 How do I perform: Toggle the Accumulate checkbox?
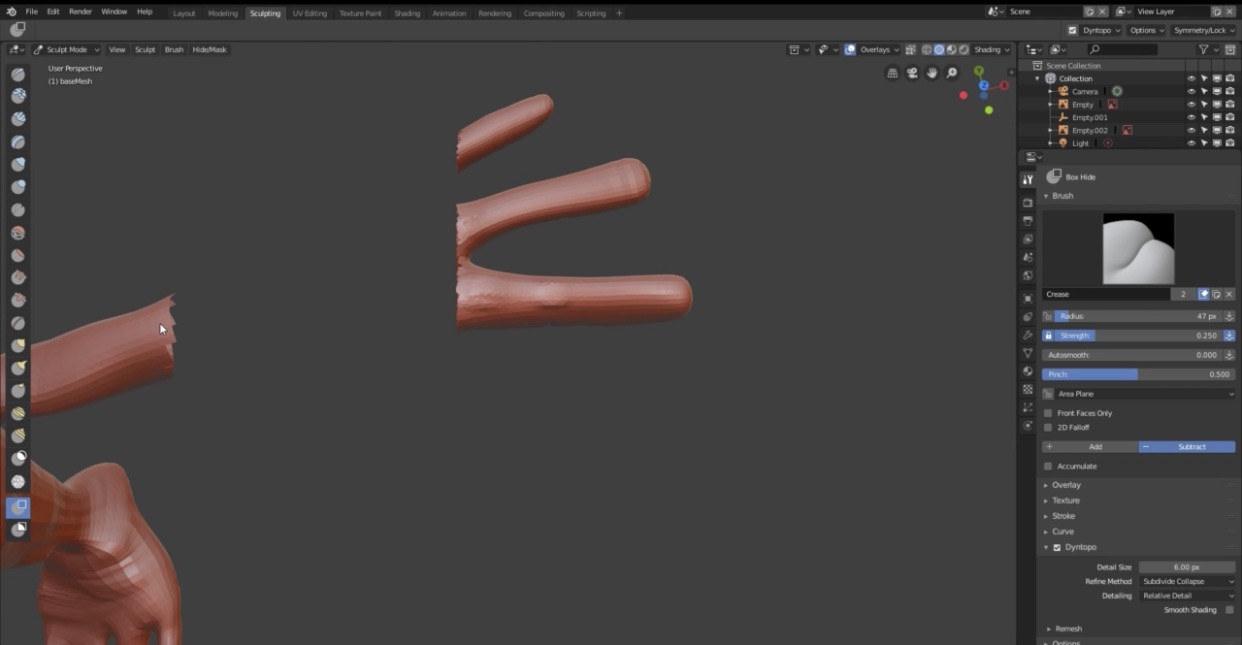click(x=1048, y=466)
